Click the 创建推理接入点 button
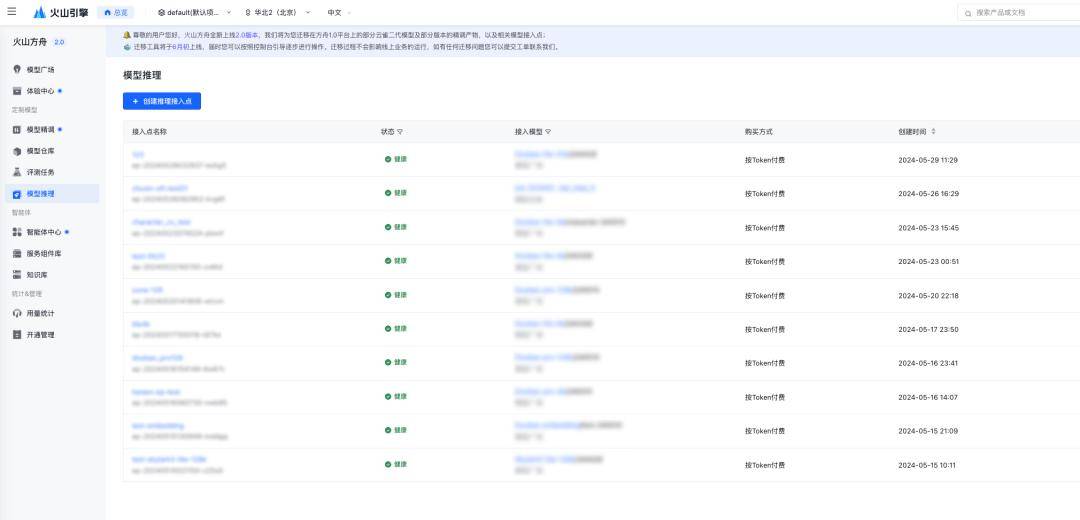This screenshot has height=520, width=1080. click(162, 101)
